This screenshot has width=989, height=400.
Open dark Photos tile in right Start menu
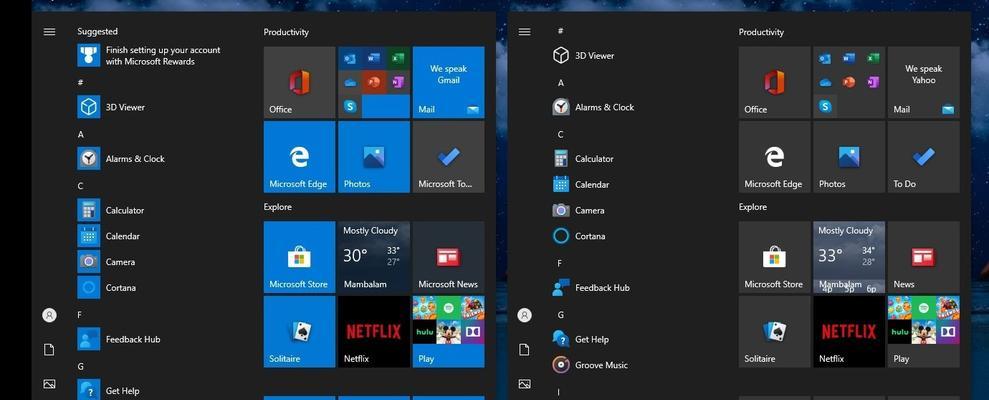tap(849, 156)
